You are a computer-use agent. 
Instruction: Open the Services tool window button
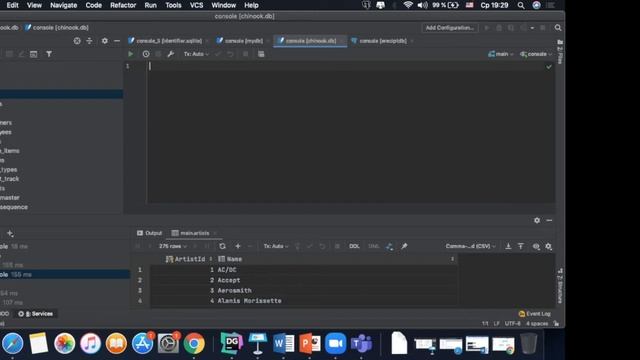(36, 313)
